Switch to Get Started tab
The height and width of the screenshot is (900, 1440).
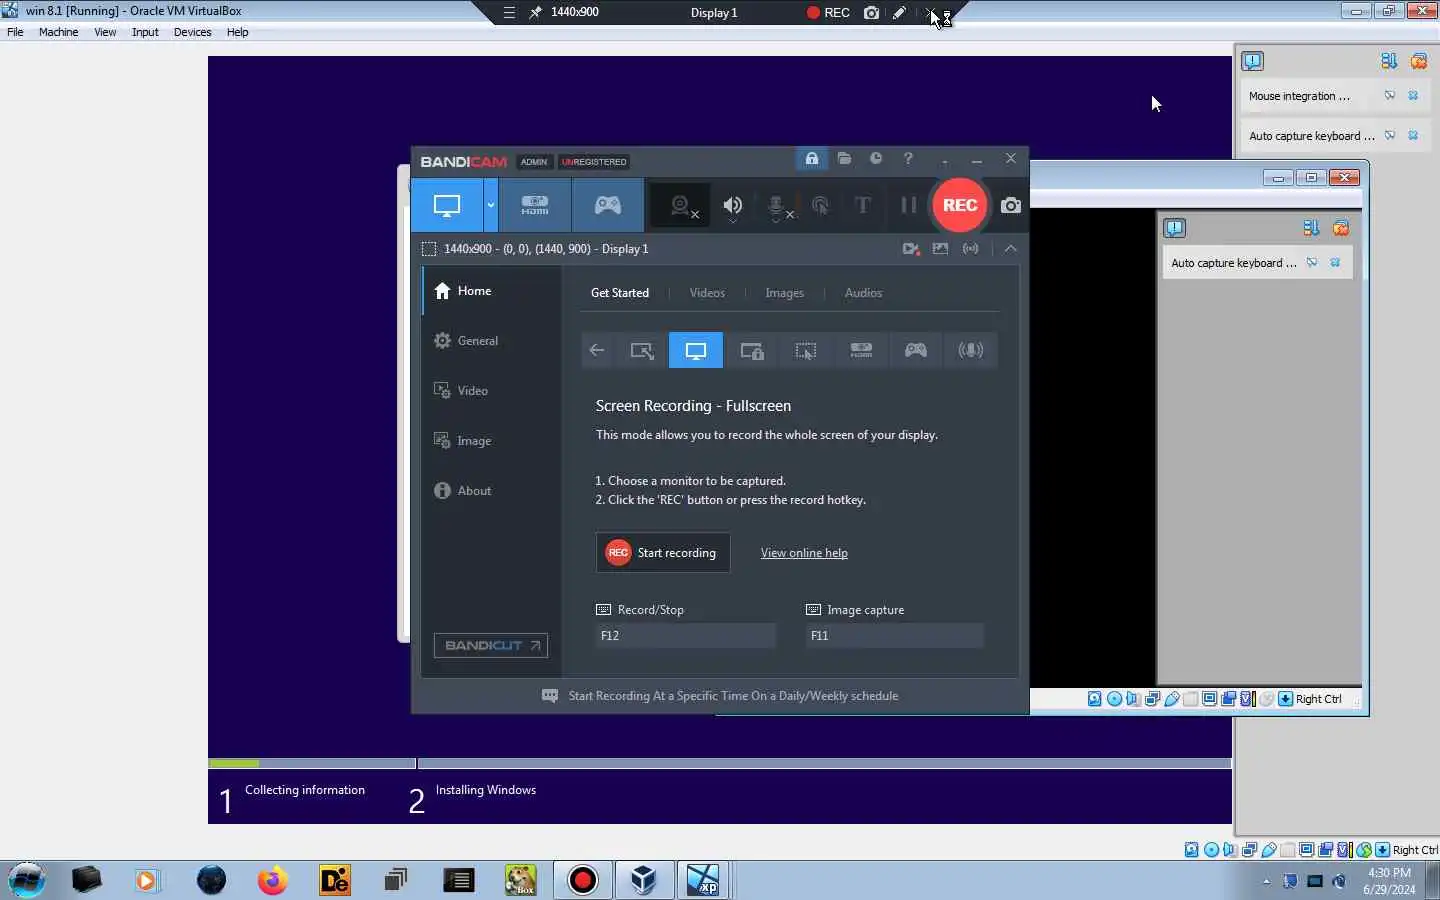click(620, 293)
